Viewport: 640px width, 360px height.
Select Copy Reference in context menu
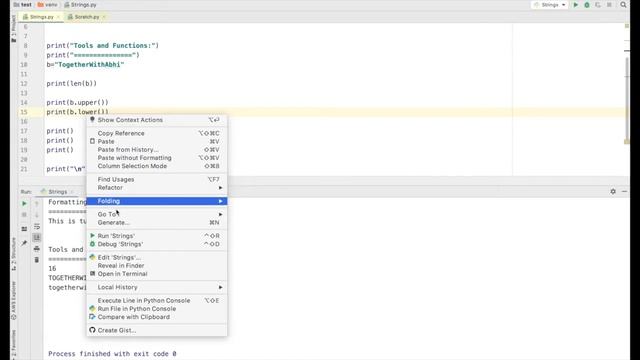(157, 133)
